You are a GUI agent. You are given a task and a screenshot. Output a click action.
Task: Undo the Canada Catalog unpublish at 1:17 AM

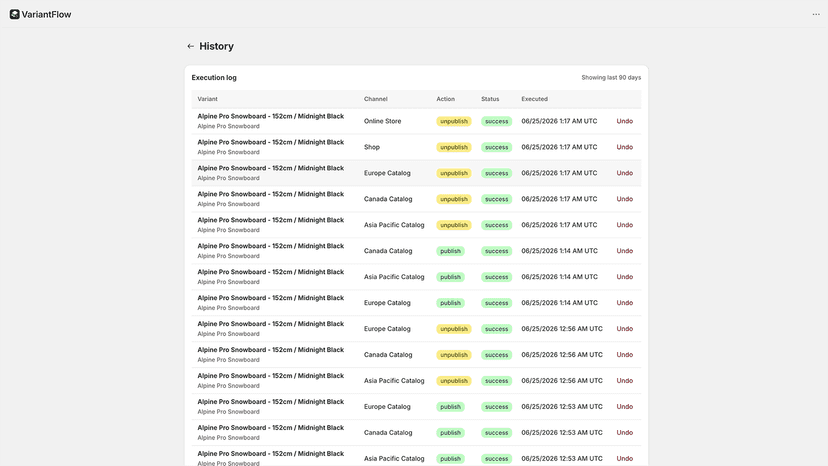point(624,199)
